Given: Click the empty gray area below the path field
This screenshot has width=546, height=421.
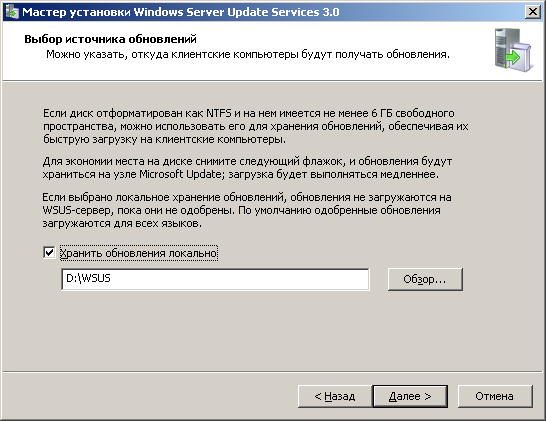Looking at the screenshot, I should (x=273, y=330).
